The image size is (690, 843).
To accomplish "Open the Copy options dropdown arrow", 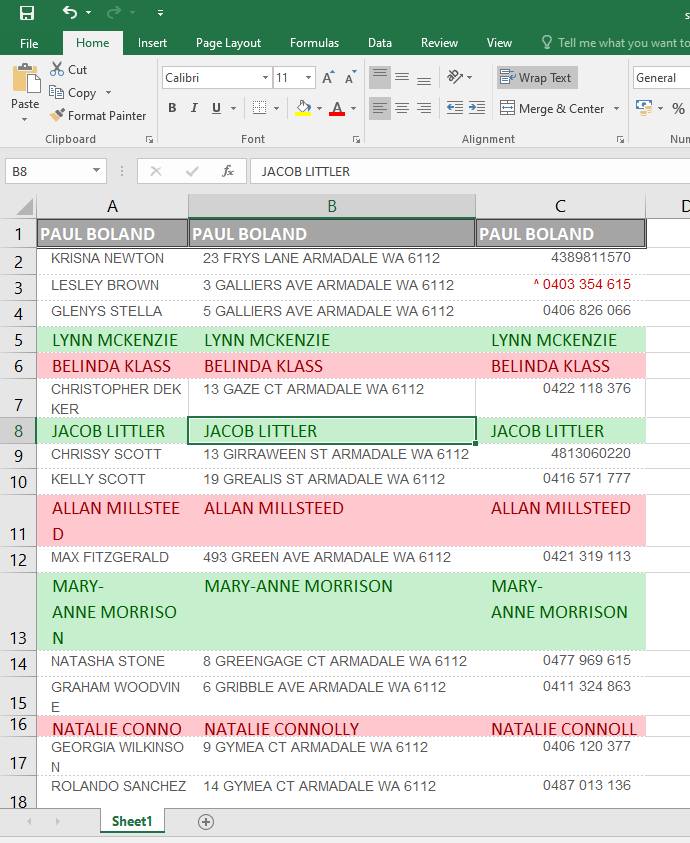I will point(109,92).
